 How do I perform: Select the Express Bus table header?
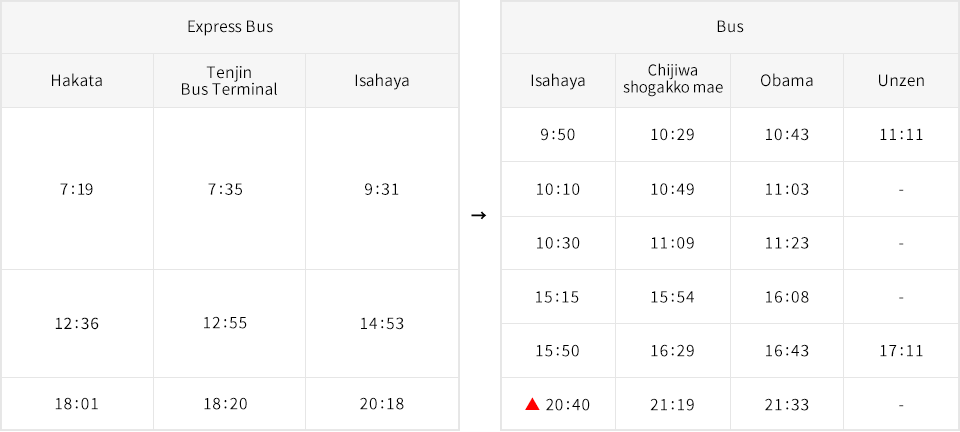click(x=230, y=27)
